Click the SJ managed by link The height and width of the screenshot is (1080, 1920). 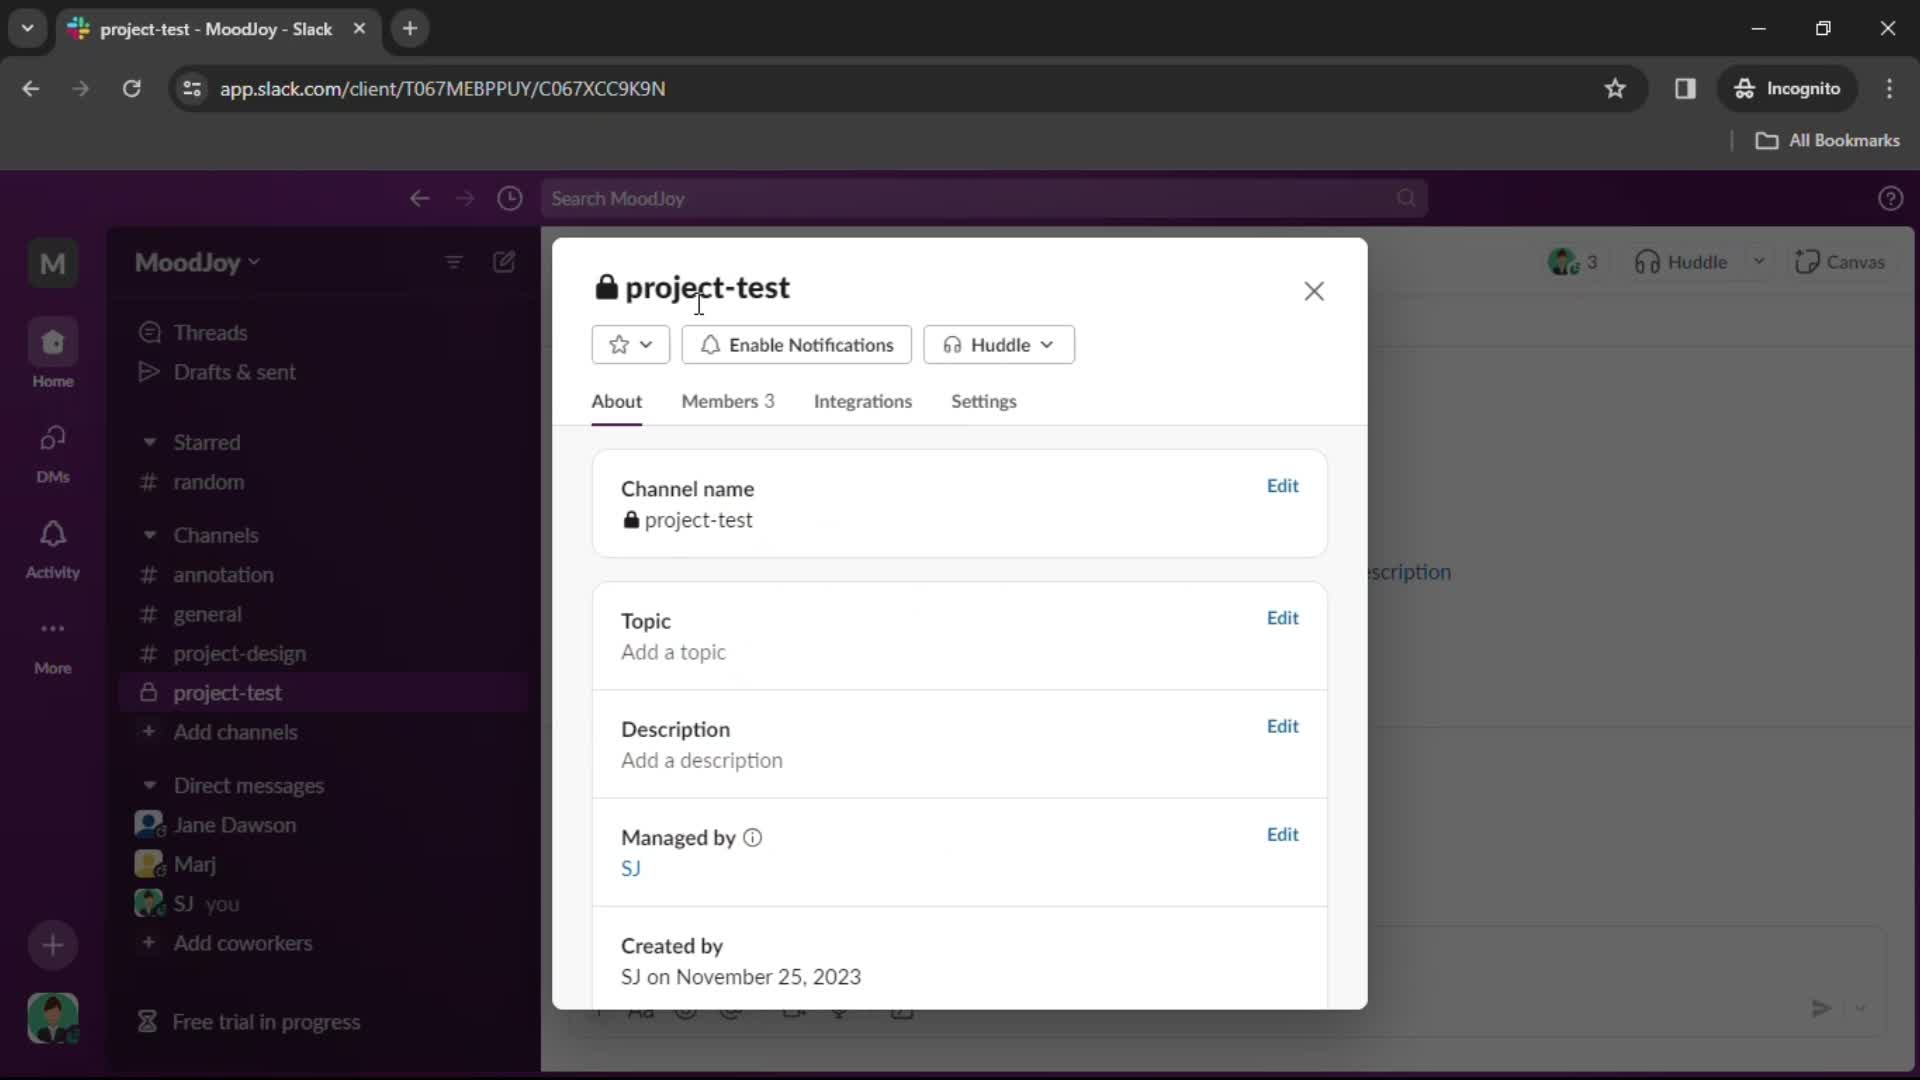click(630, 869)
